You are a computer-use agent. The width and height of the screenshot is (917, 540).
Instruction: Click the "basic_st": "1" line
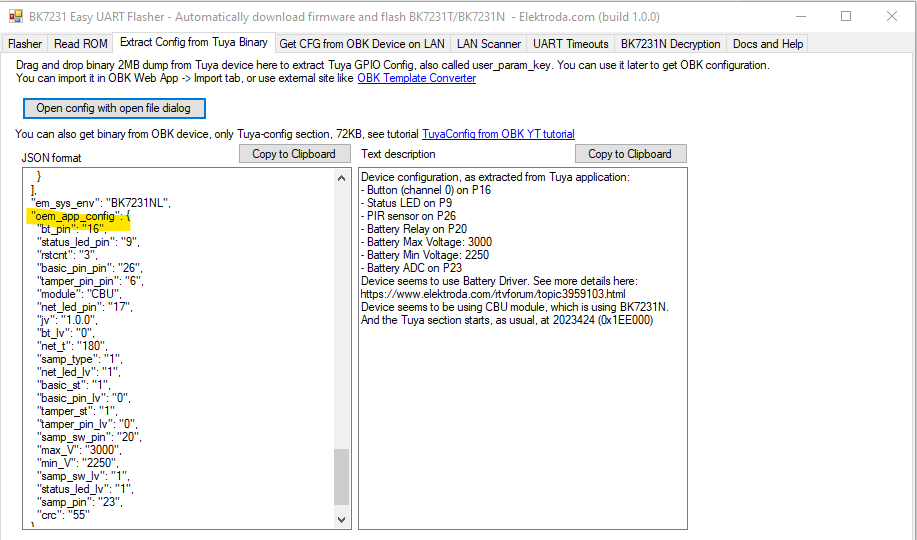point(74,385)
